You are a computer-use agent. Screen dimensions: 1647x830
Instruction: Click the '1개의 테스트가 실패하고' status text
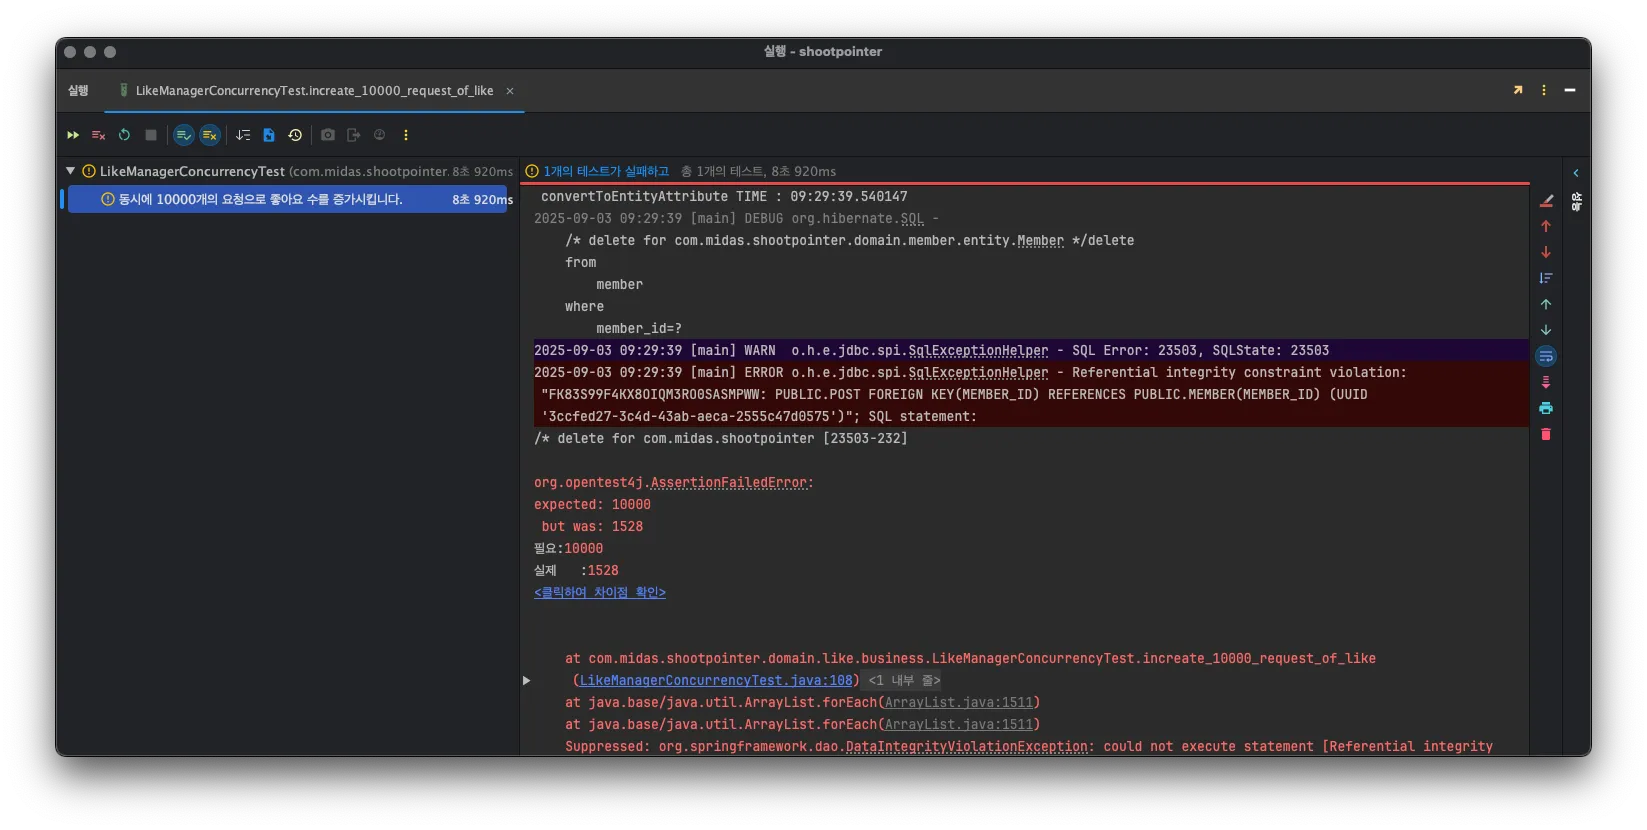click(606, 171)
